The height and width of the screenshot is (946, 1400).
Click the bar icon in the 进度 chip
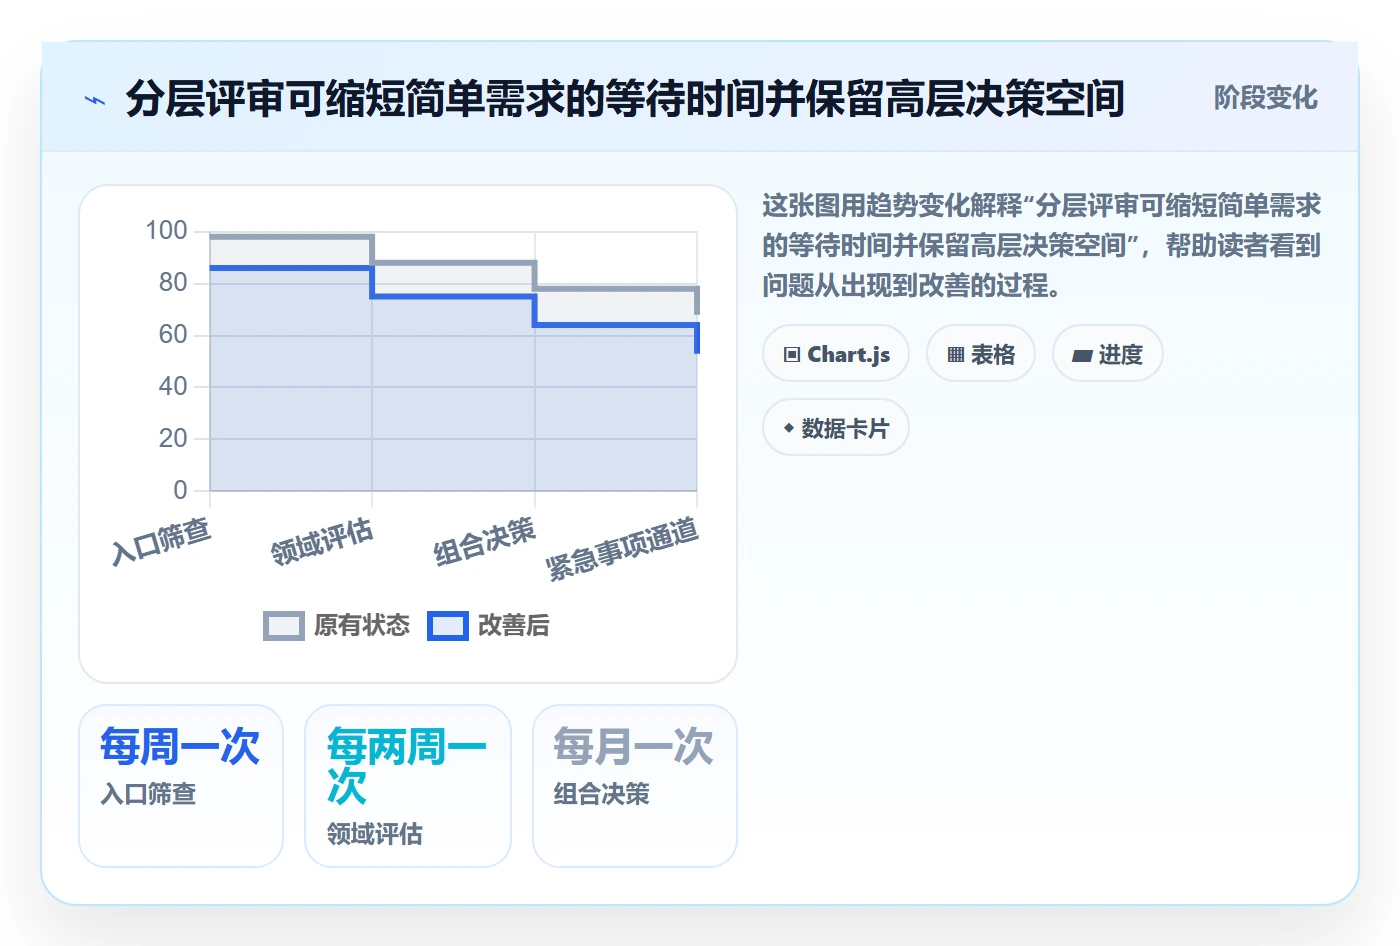point(1082,356)
